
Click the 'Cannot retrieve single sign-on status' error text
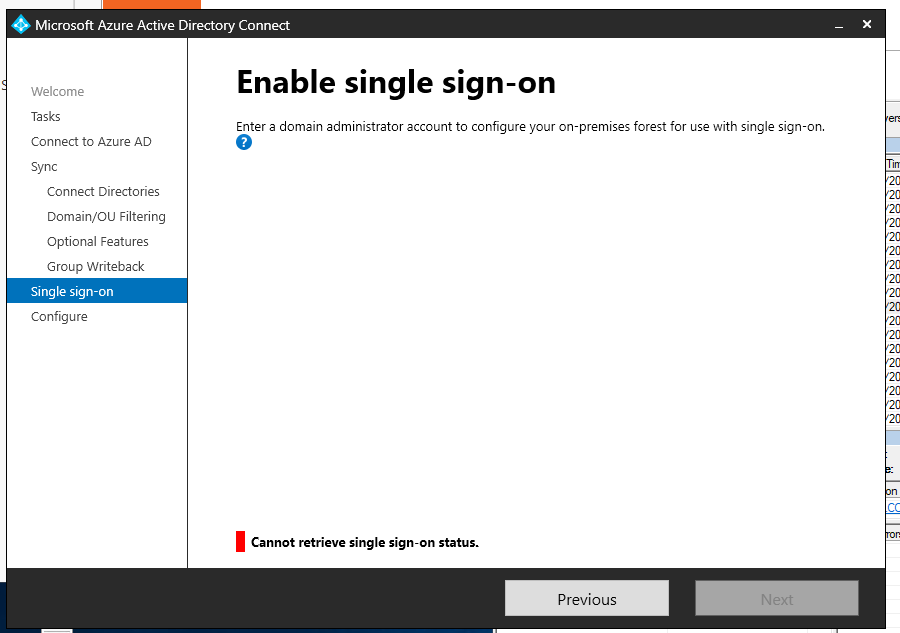click(x=364, y=542)
